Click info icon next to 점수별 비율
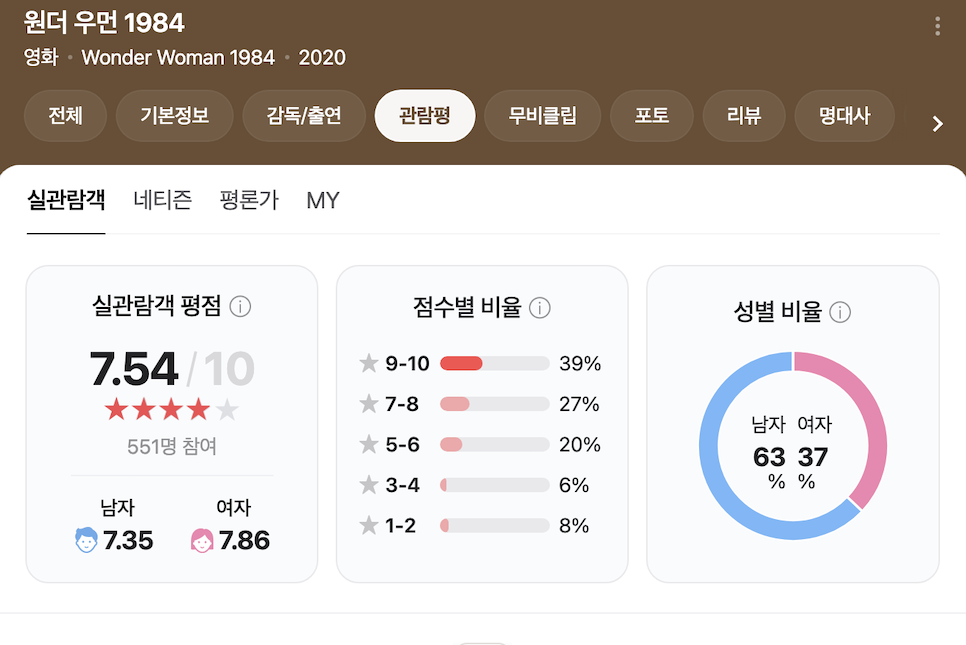Screen dimensions: 966x645 (x=540, y=307)
